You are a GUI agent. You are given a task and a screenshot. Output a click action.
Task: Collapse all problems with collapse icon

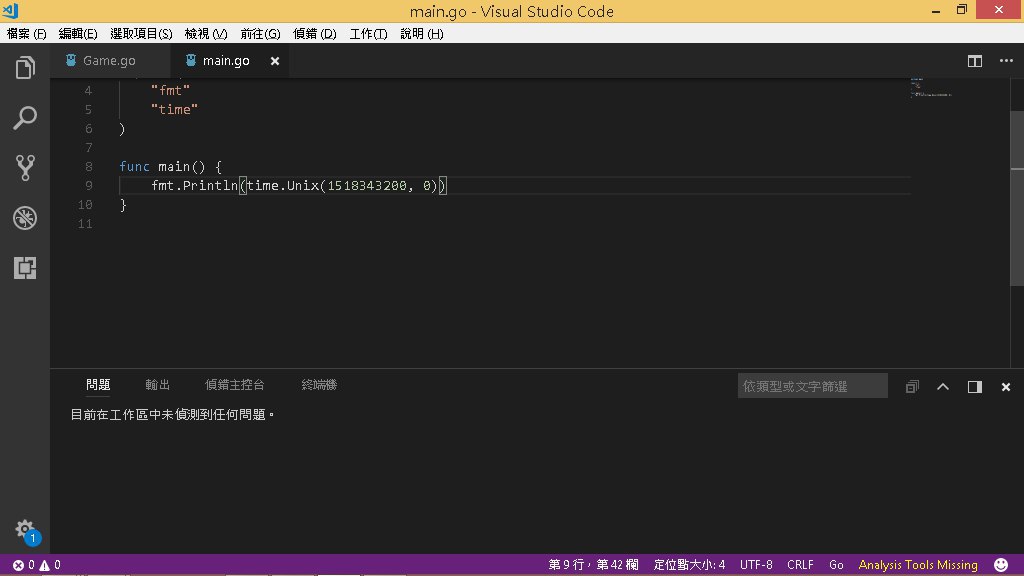(x=912, y=387)
